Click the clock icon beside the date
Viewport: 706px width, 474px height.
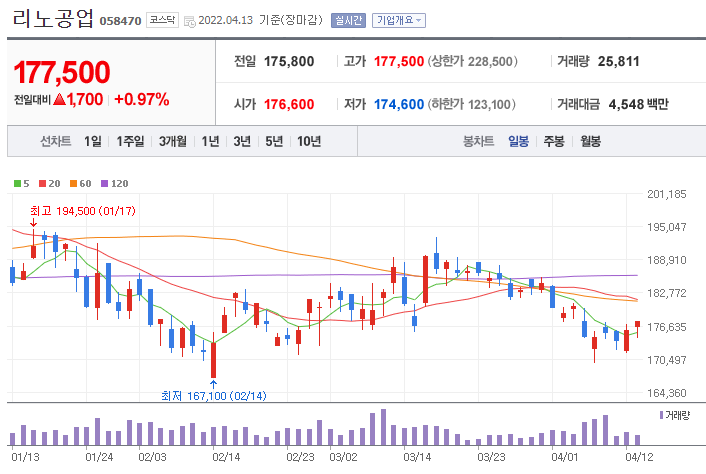point(190,21)
